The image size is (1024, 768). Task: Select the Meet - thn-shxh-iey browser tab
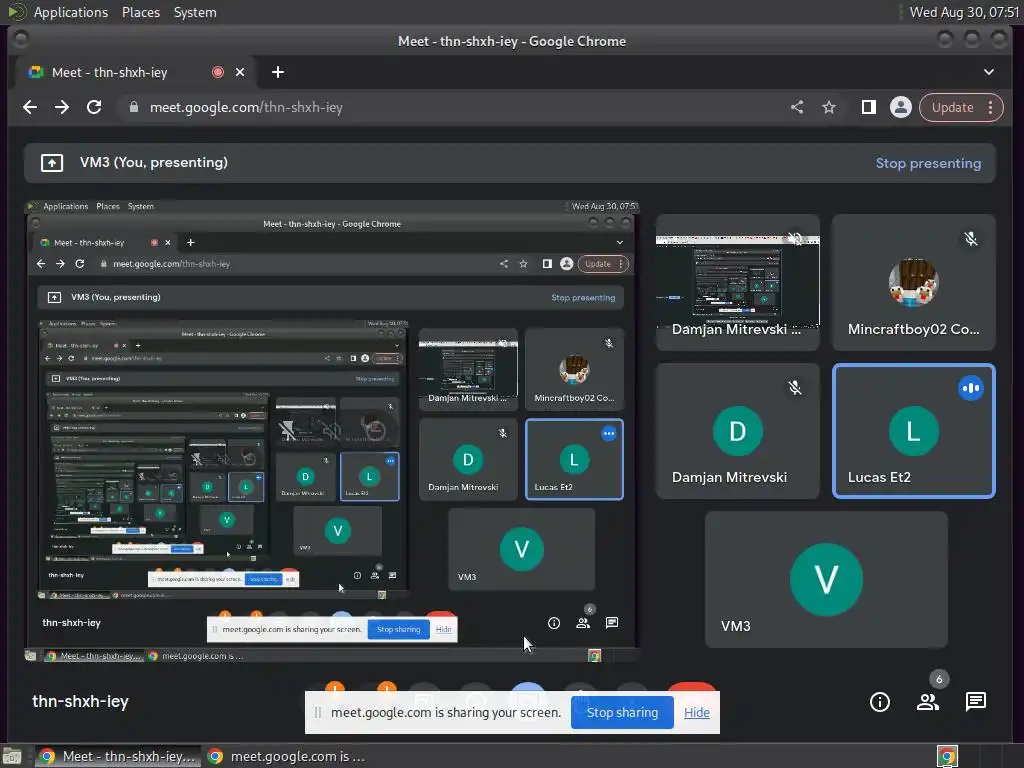tap(134, 72)
